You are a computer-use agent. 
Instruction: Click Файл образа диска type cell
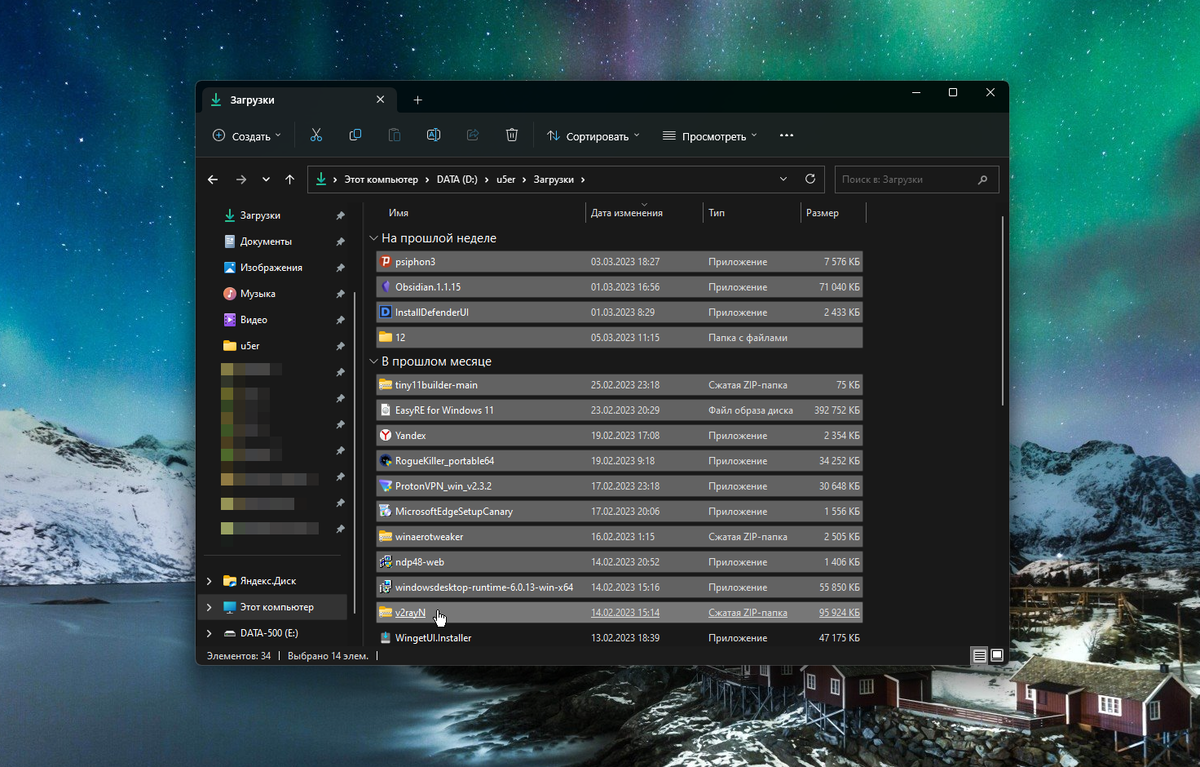pos(751,410)
